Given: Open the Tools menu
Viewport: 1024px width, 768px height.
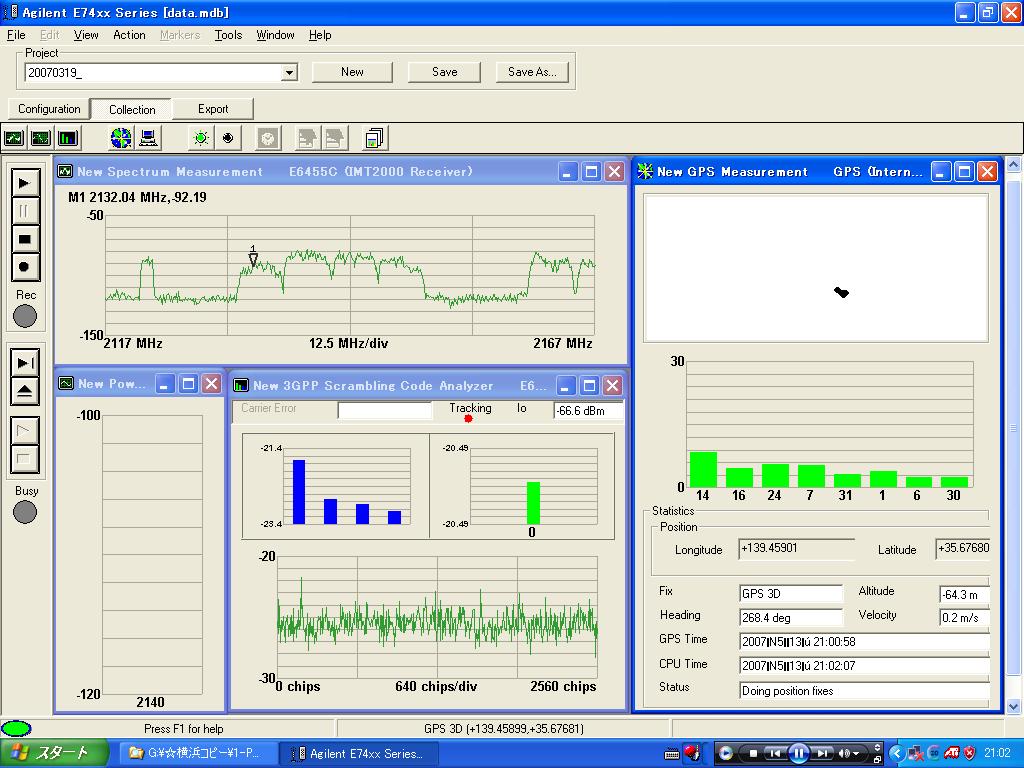Looking at the screenshot, I should (x=228, y=35).
